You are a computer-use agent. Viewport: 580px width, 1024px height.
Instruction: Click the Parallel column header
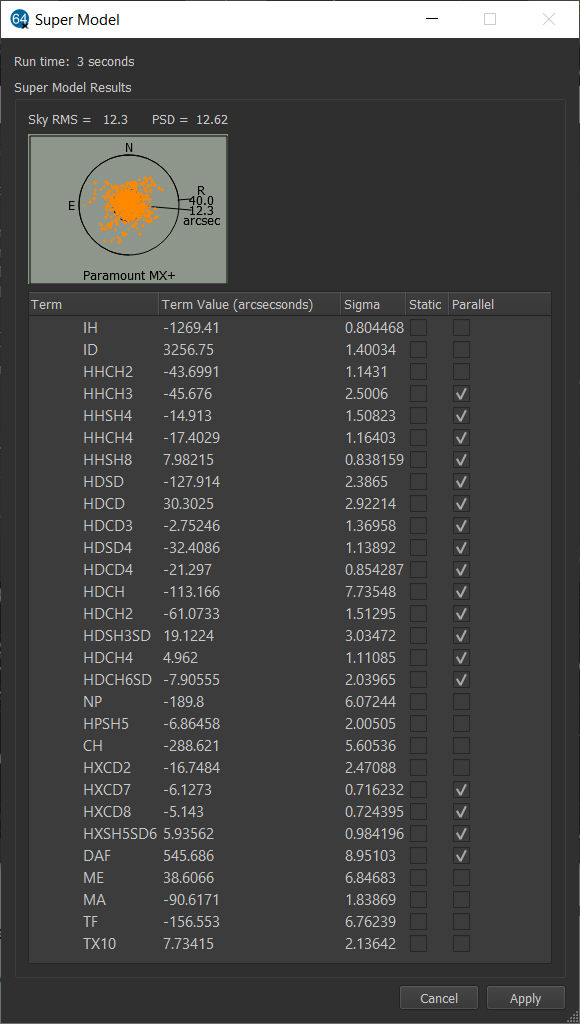coord(499,304)
